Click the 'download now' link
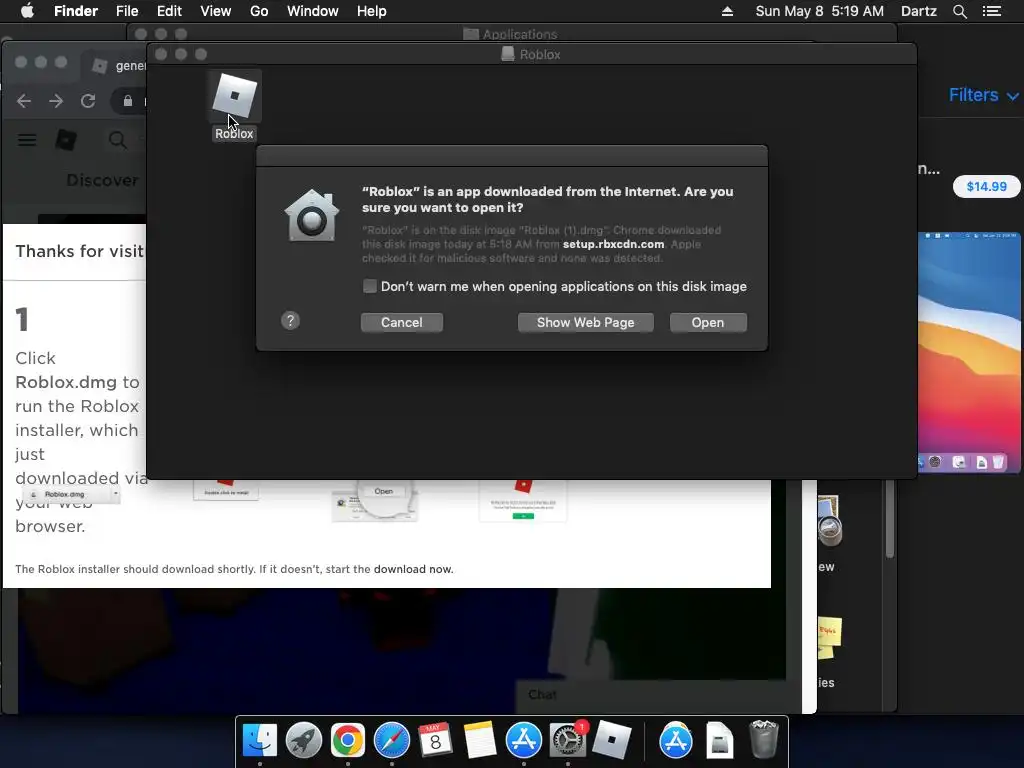The width and height of the screenshot is (1024, 768). 413,569
